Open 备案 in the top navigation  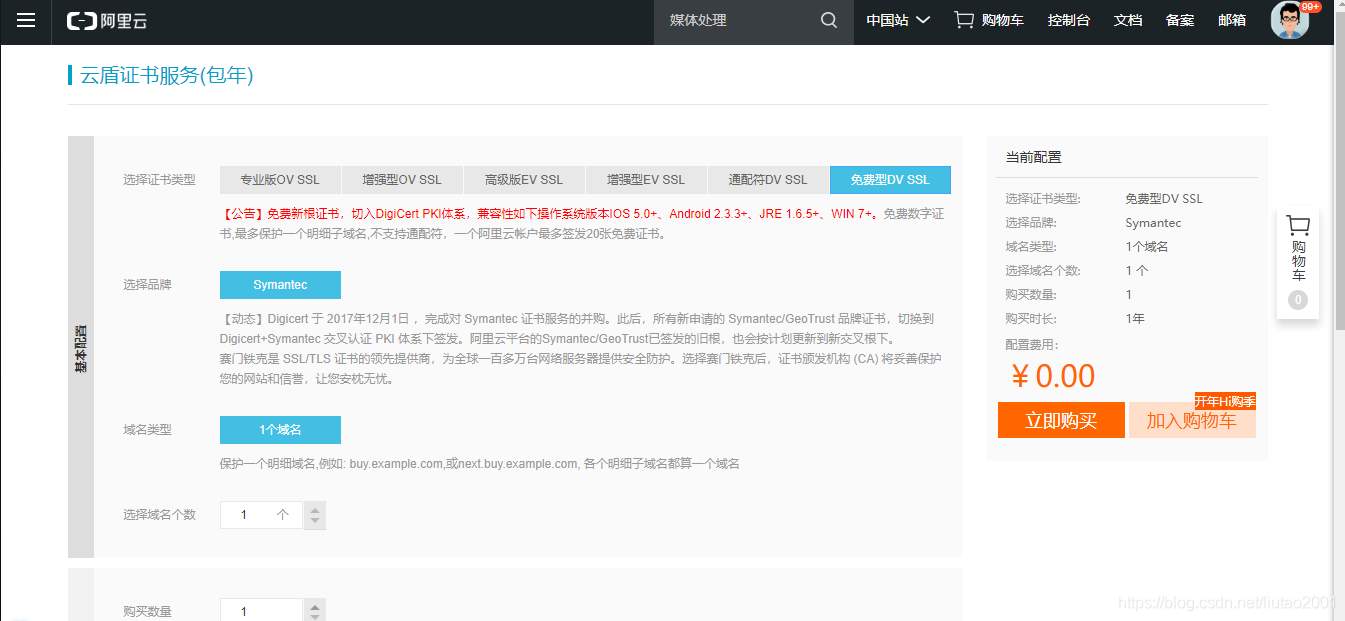coord(1180,21)
